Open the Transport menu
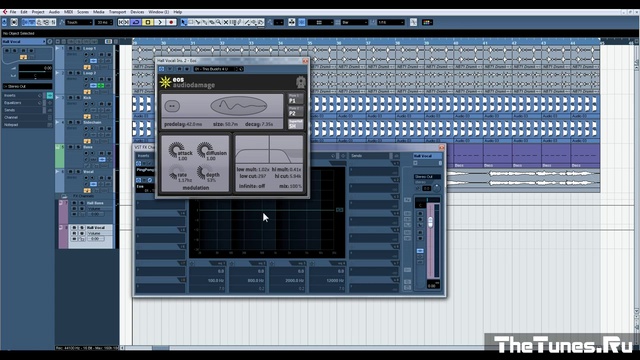The image size is (640, 360). (x=118, y=12)
